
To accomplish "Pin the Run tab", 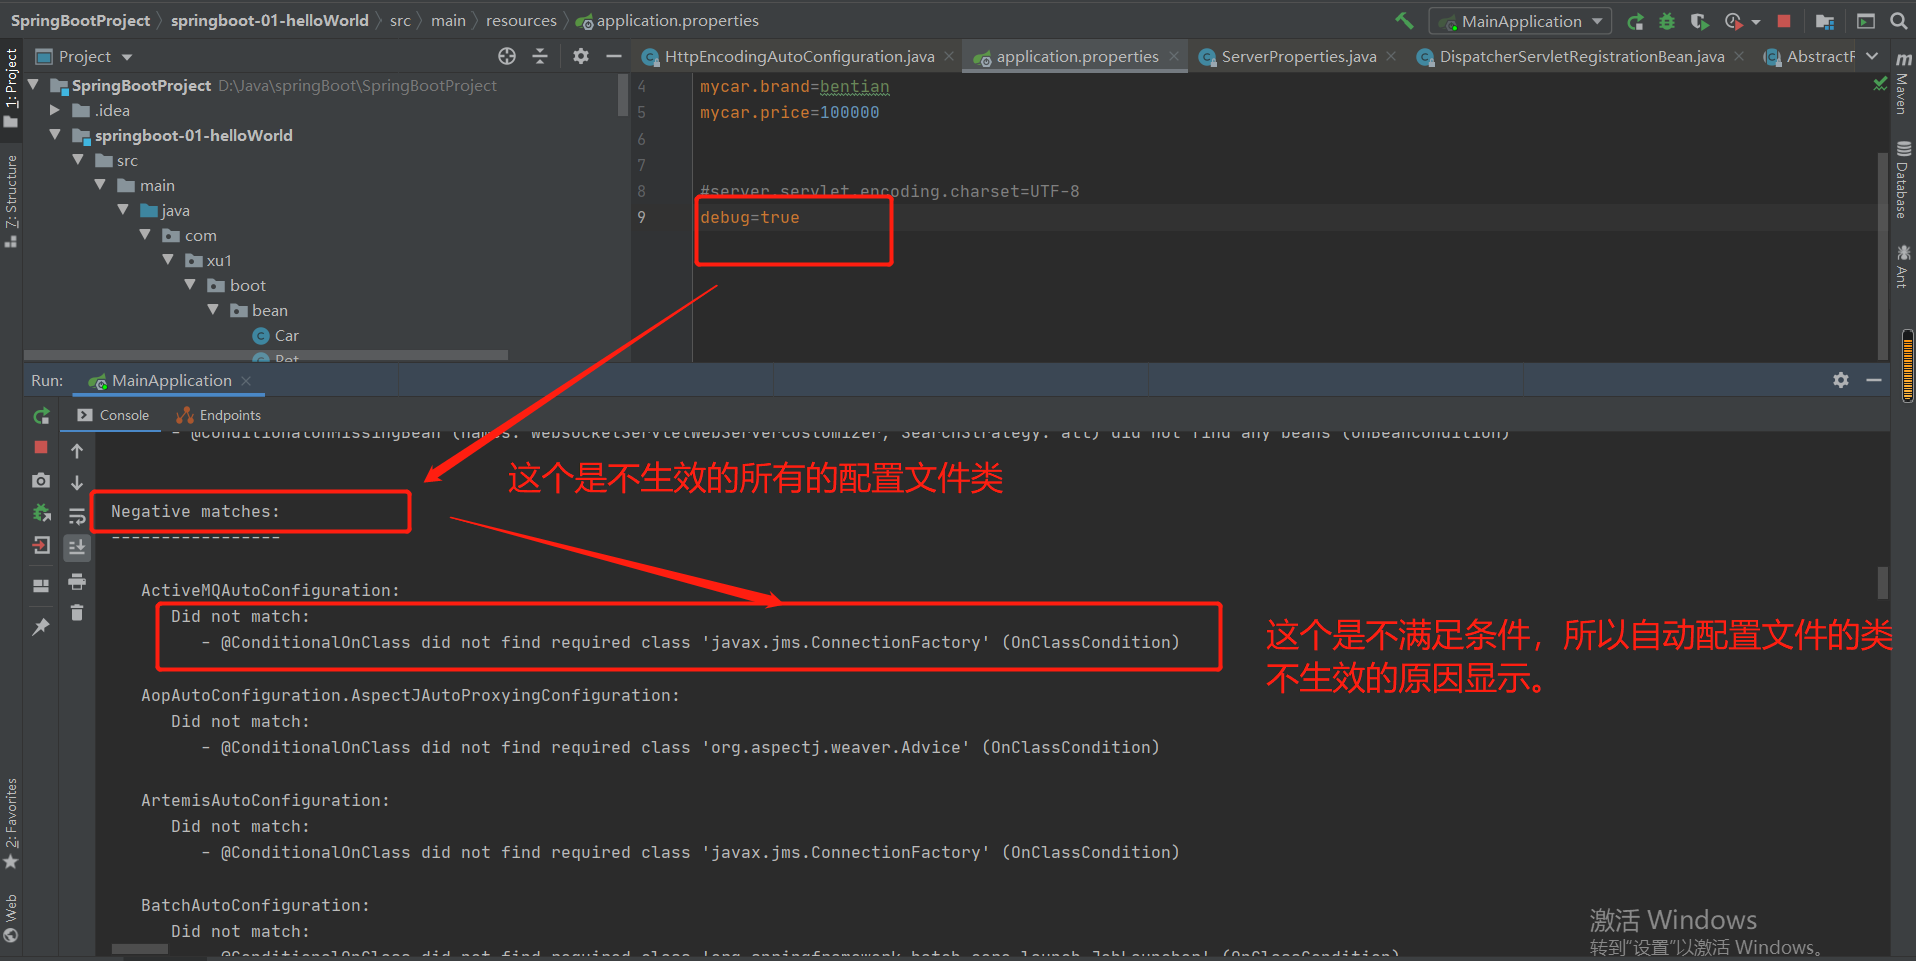I will (x=41, y=627).
